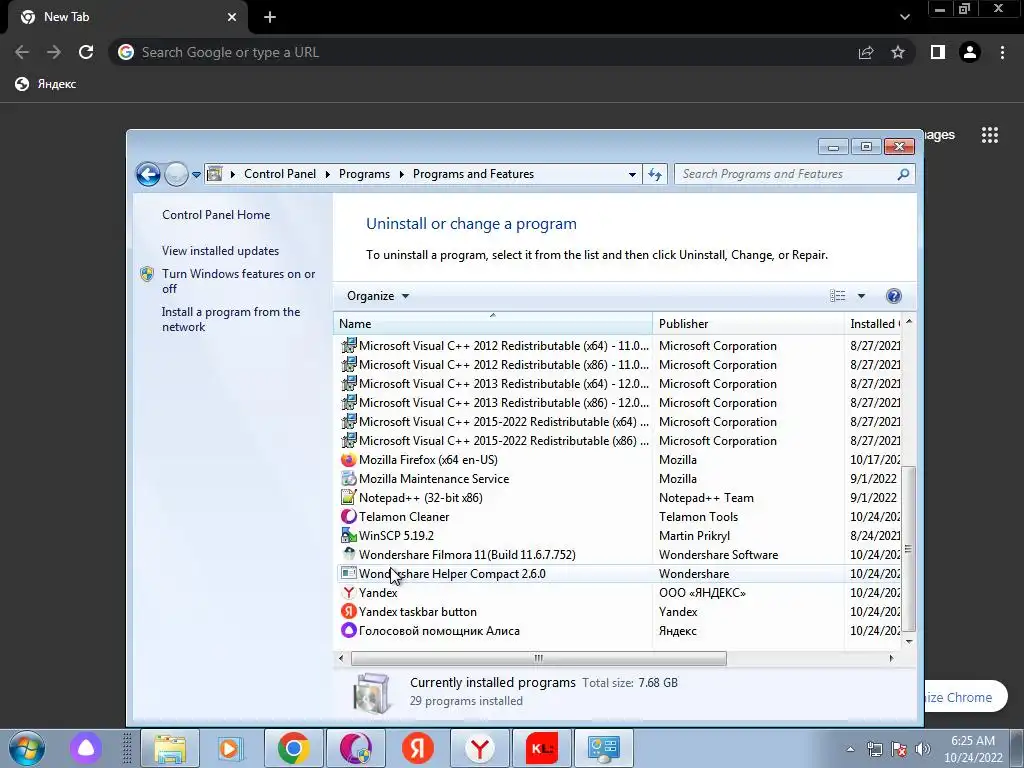Expand arrow after Control Panel breadcrumb

point(326,174)
